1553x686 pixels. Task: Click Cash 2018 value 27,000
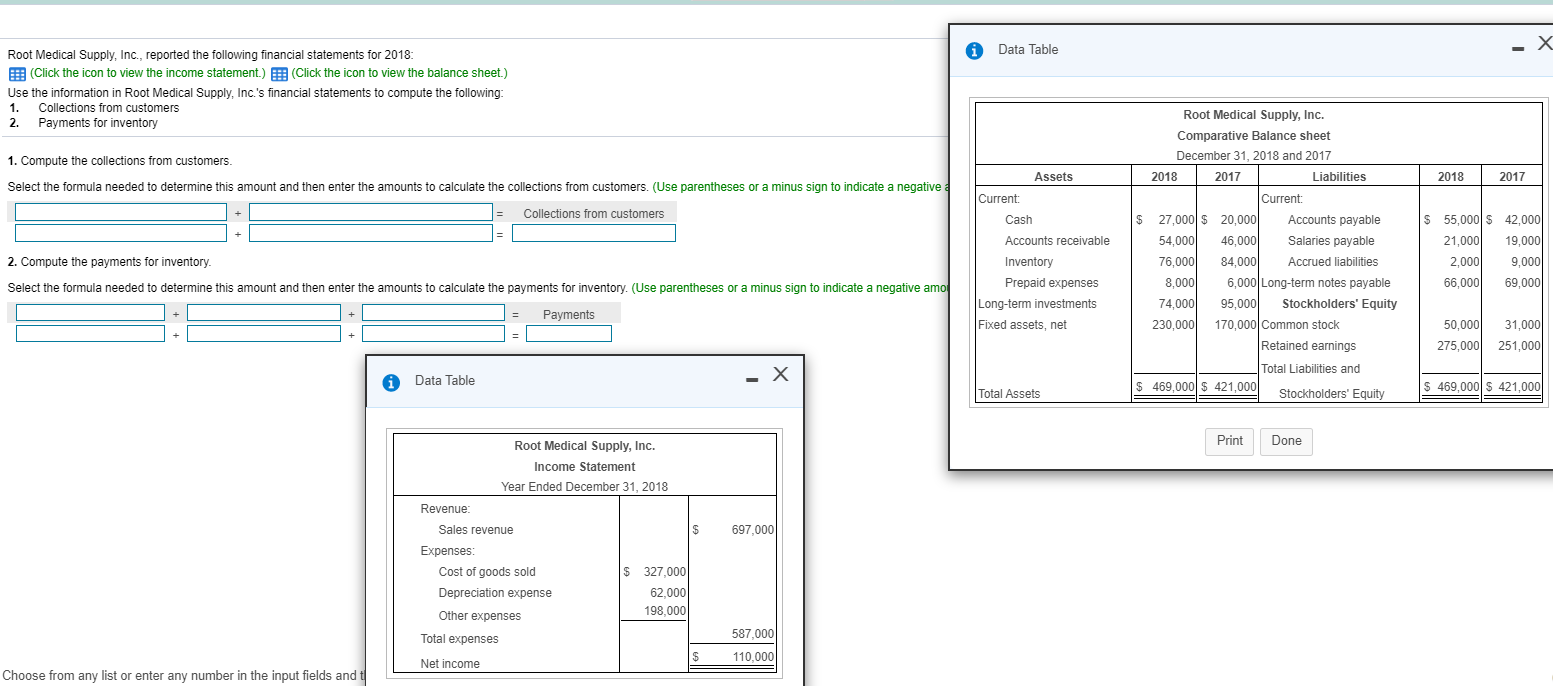click(1176, 220)
